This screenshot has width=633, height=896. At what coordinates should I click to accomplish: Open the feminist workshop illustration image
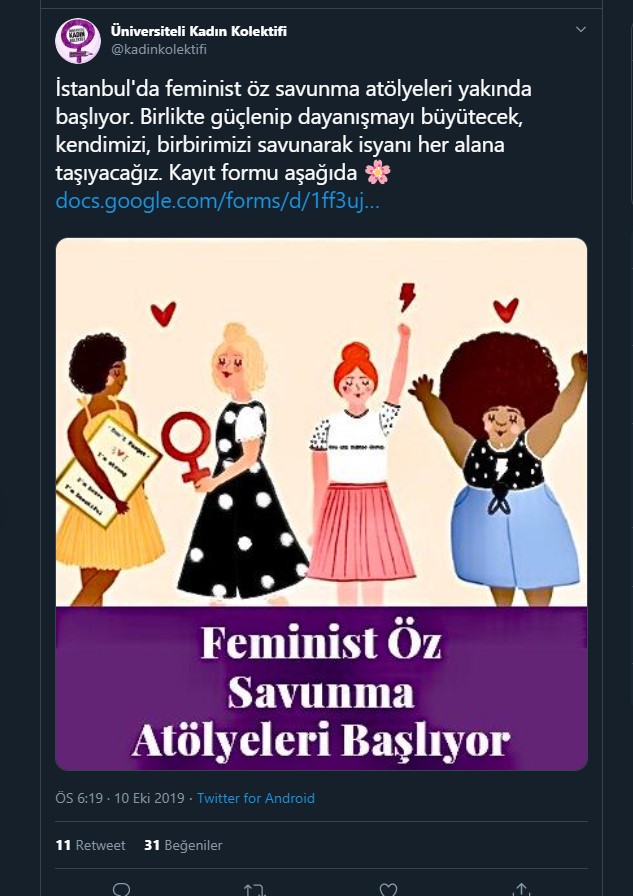click(x=321, y=422)
